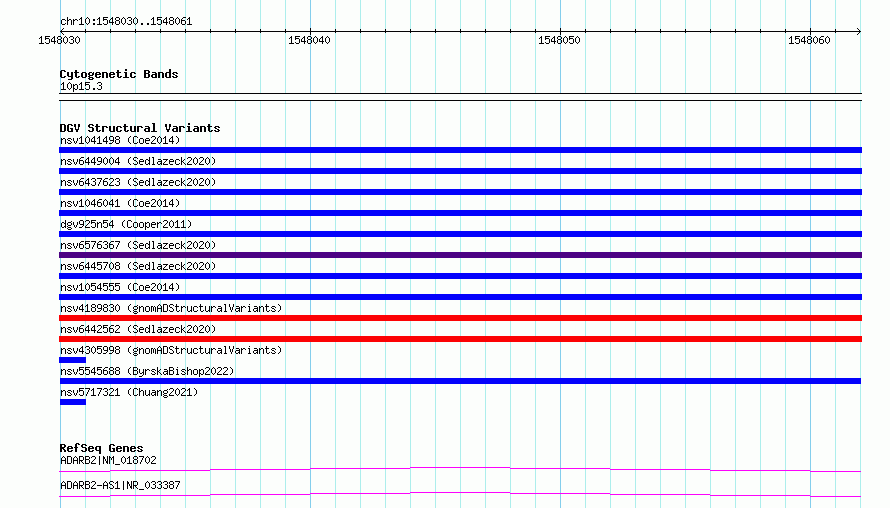
Task: Open variant nsv6442562 (Sedlazeck2020) label
Action: point(138,329)
